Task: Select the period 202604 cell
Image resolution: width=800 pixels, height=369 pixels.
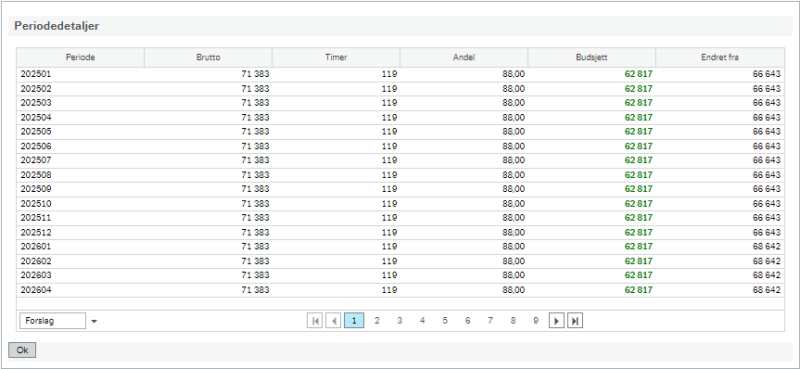Action: [81, 290]
